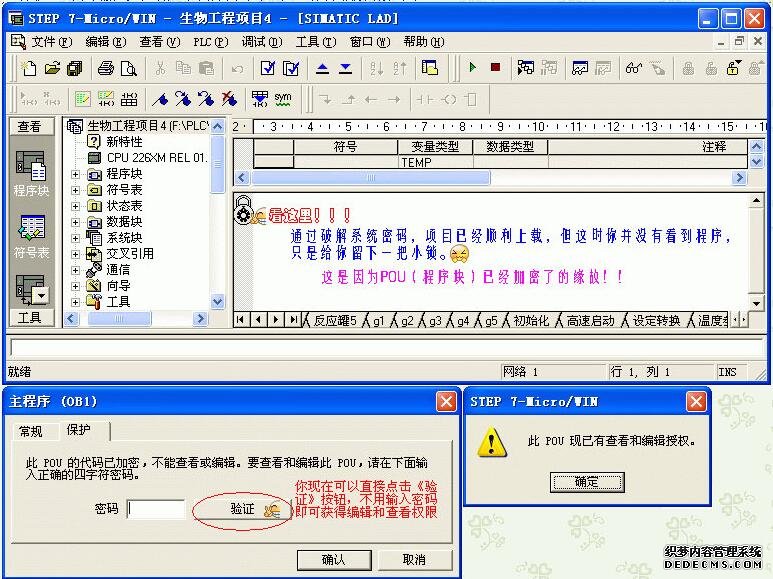The width and height of the screenshot is (773, 579).
Task: Switch to the 高速启动 program tab
Action: [590, 321]
